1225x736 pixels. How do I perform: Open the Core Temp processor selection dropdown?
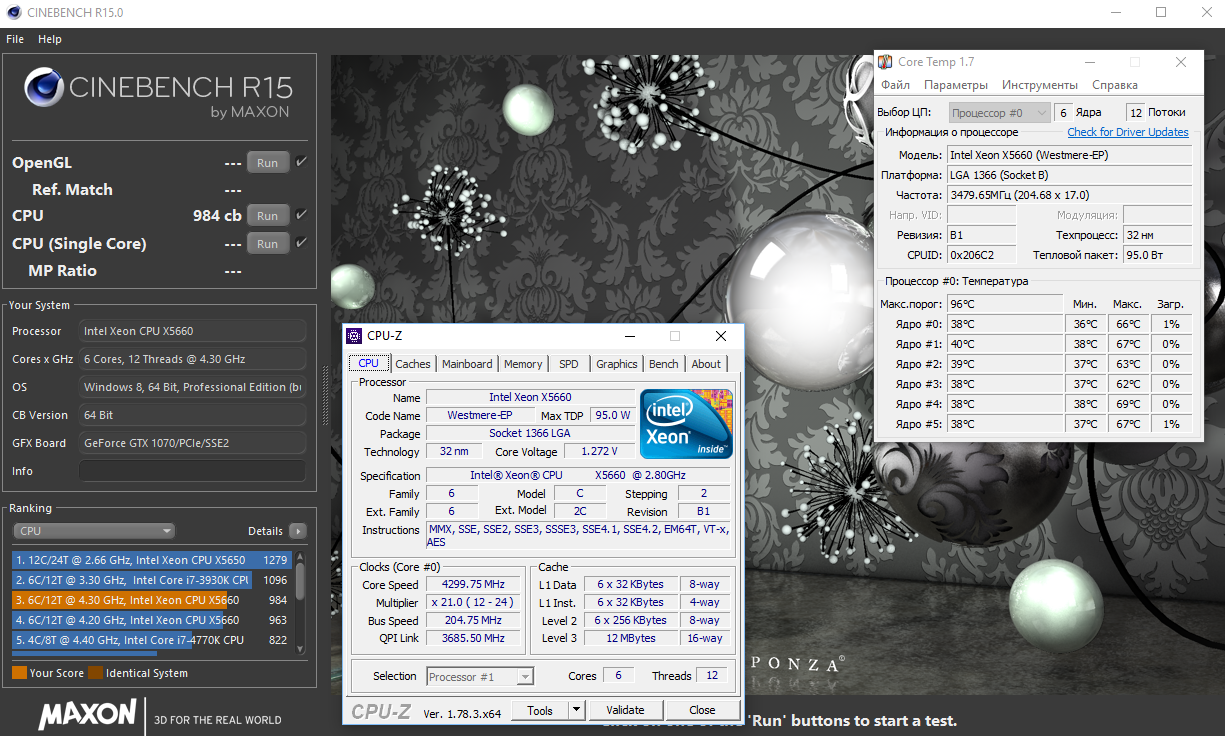click(999, 113)
